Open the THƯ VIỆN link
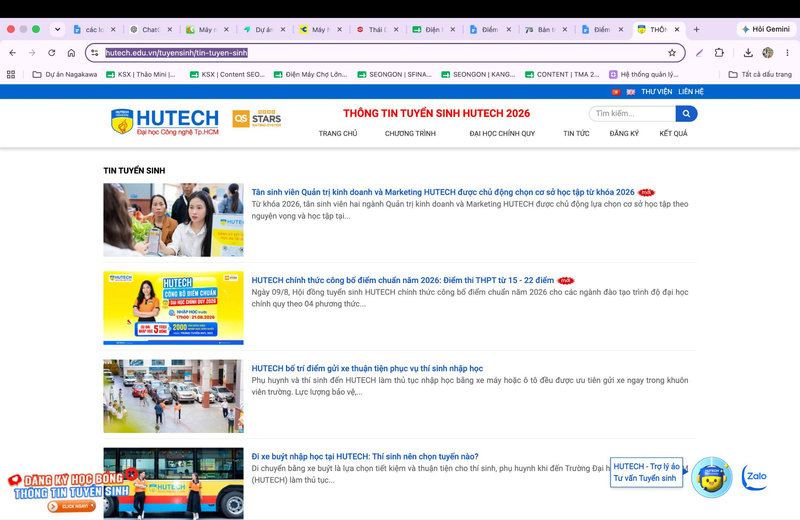This screenshot has width=800, height=520. (x=657, y=92)
